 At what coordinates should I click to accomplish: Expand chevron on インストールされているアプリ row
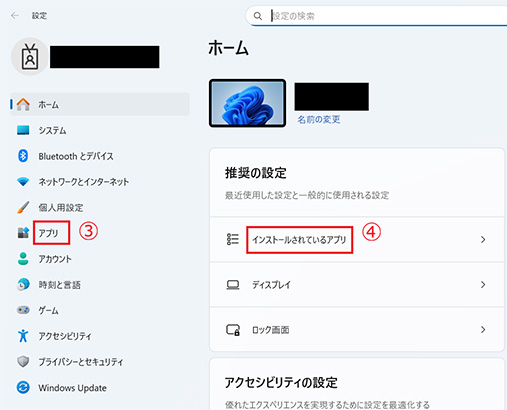coord(483,239)
